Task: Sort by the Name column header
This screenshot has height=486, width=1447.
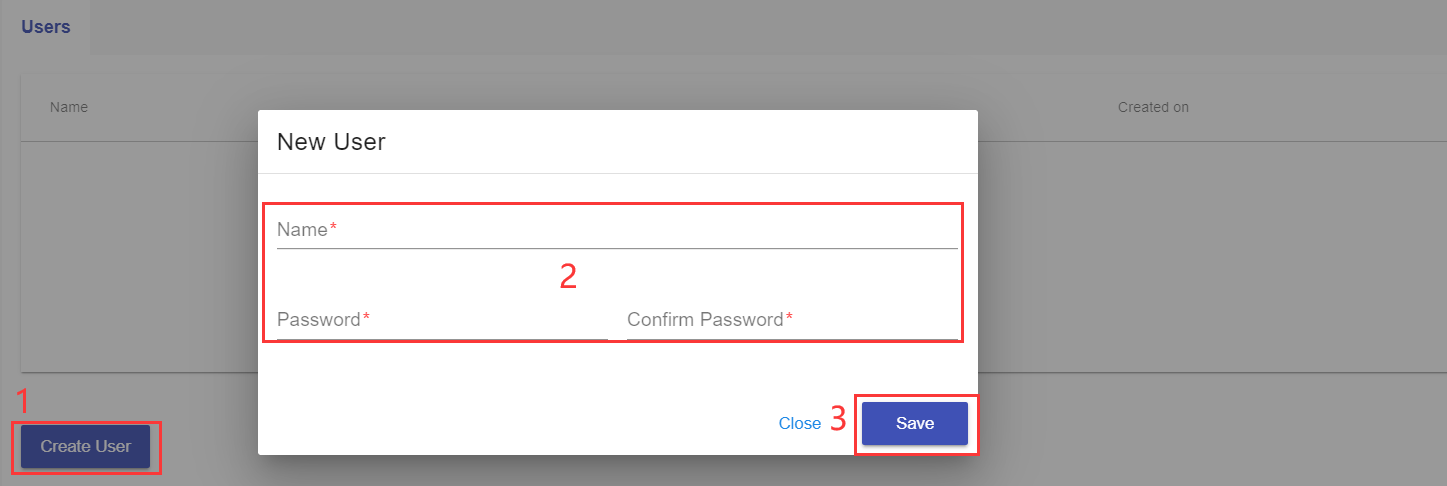Action: tap(69, 107)
